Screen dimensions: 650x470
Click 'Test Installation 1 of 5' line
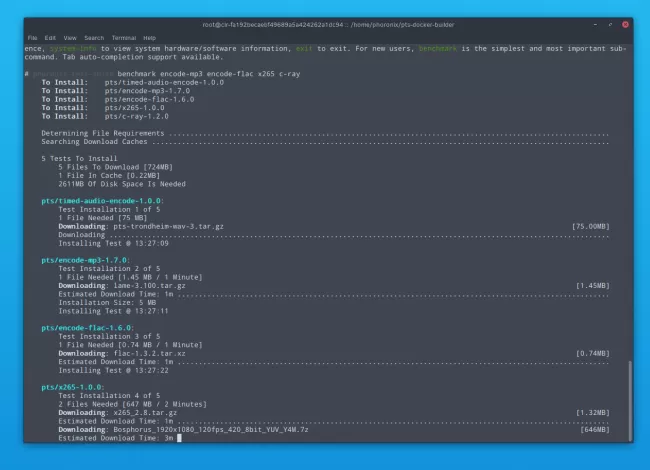(109, 210)
